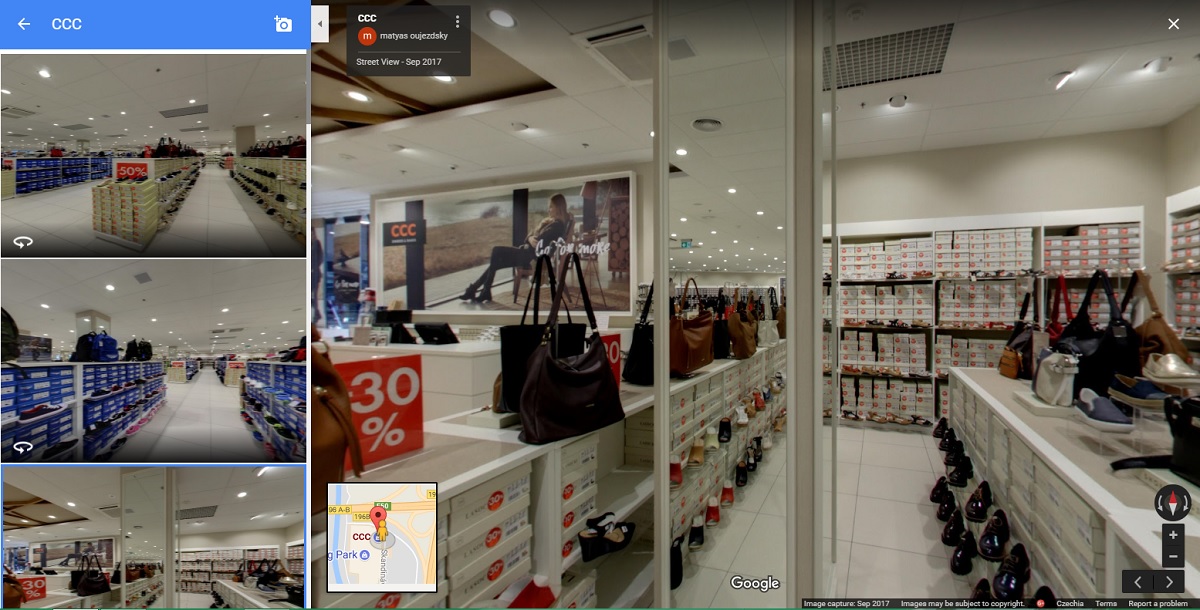The width and height of the screenshot is (1200, 610).
Task: Rotate view clockwise using the compass's right arrow
Action: point(1186,501)
